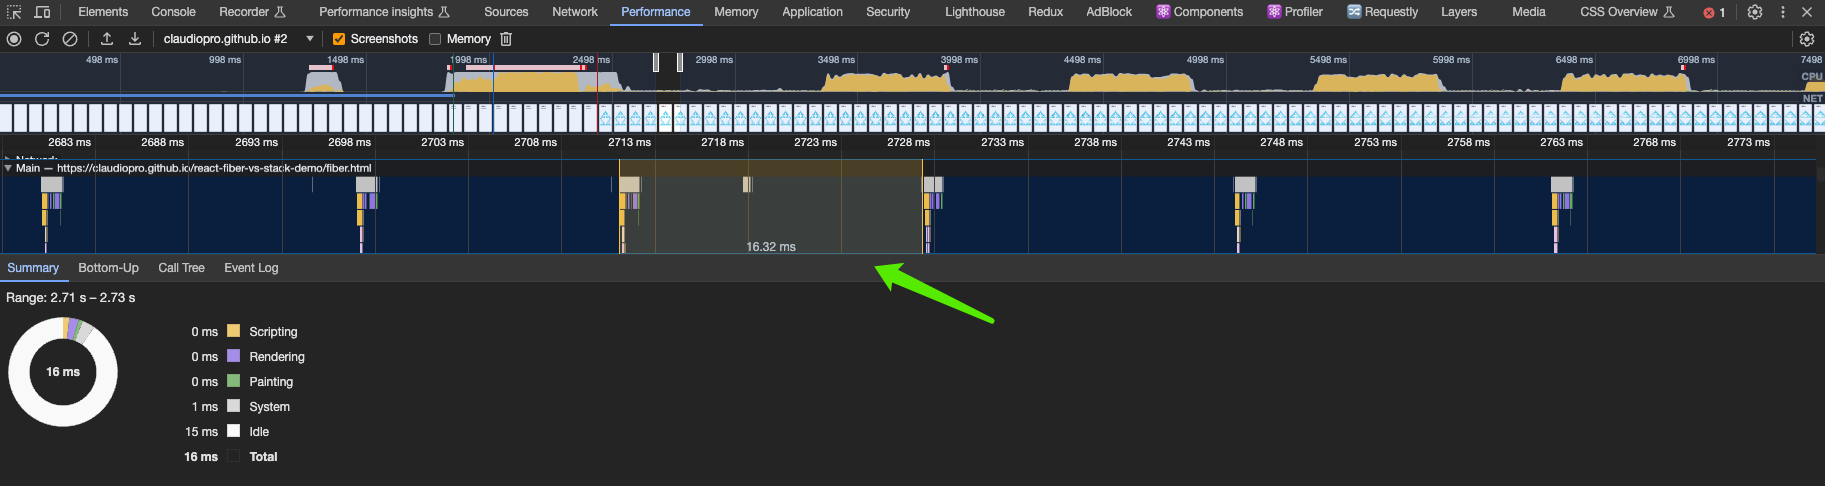This screenshot has width=1825, height=486.
Task: Open the Media tab
Action: click(x=1528, y=12)
